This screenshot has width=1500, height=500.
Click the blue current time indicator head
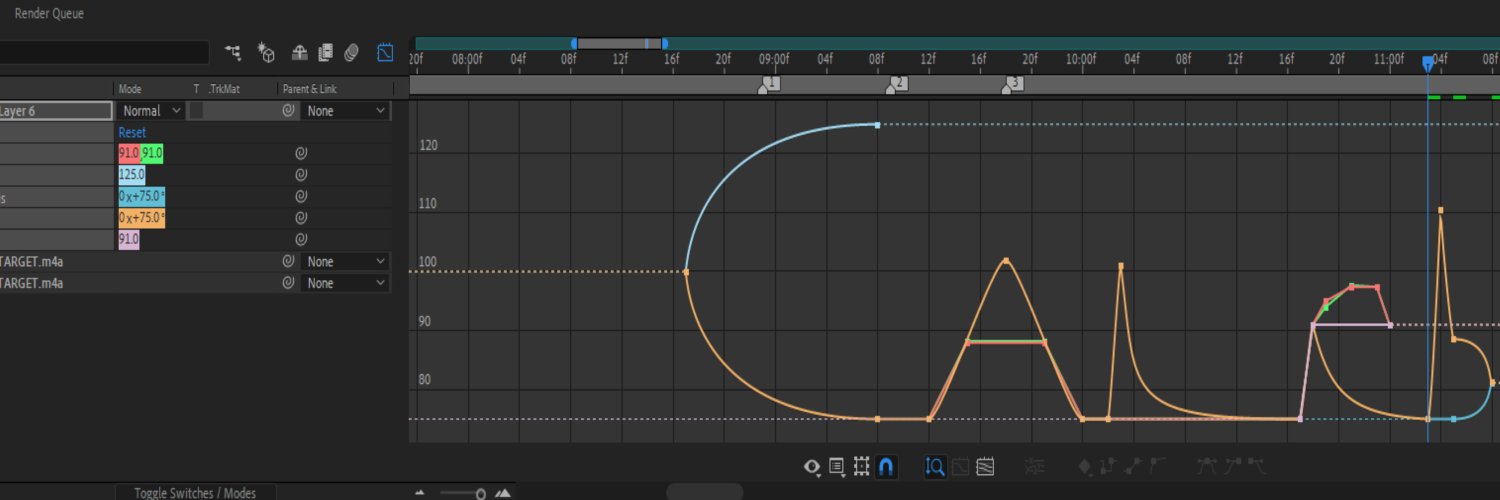1427,63
